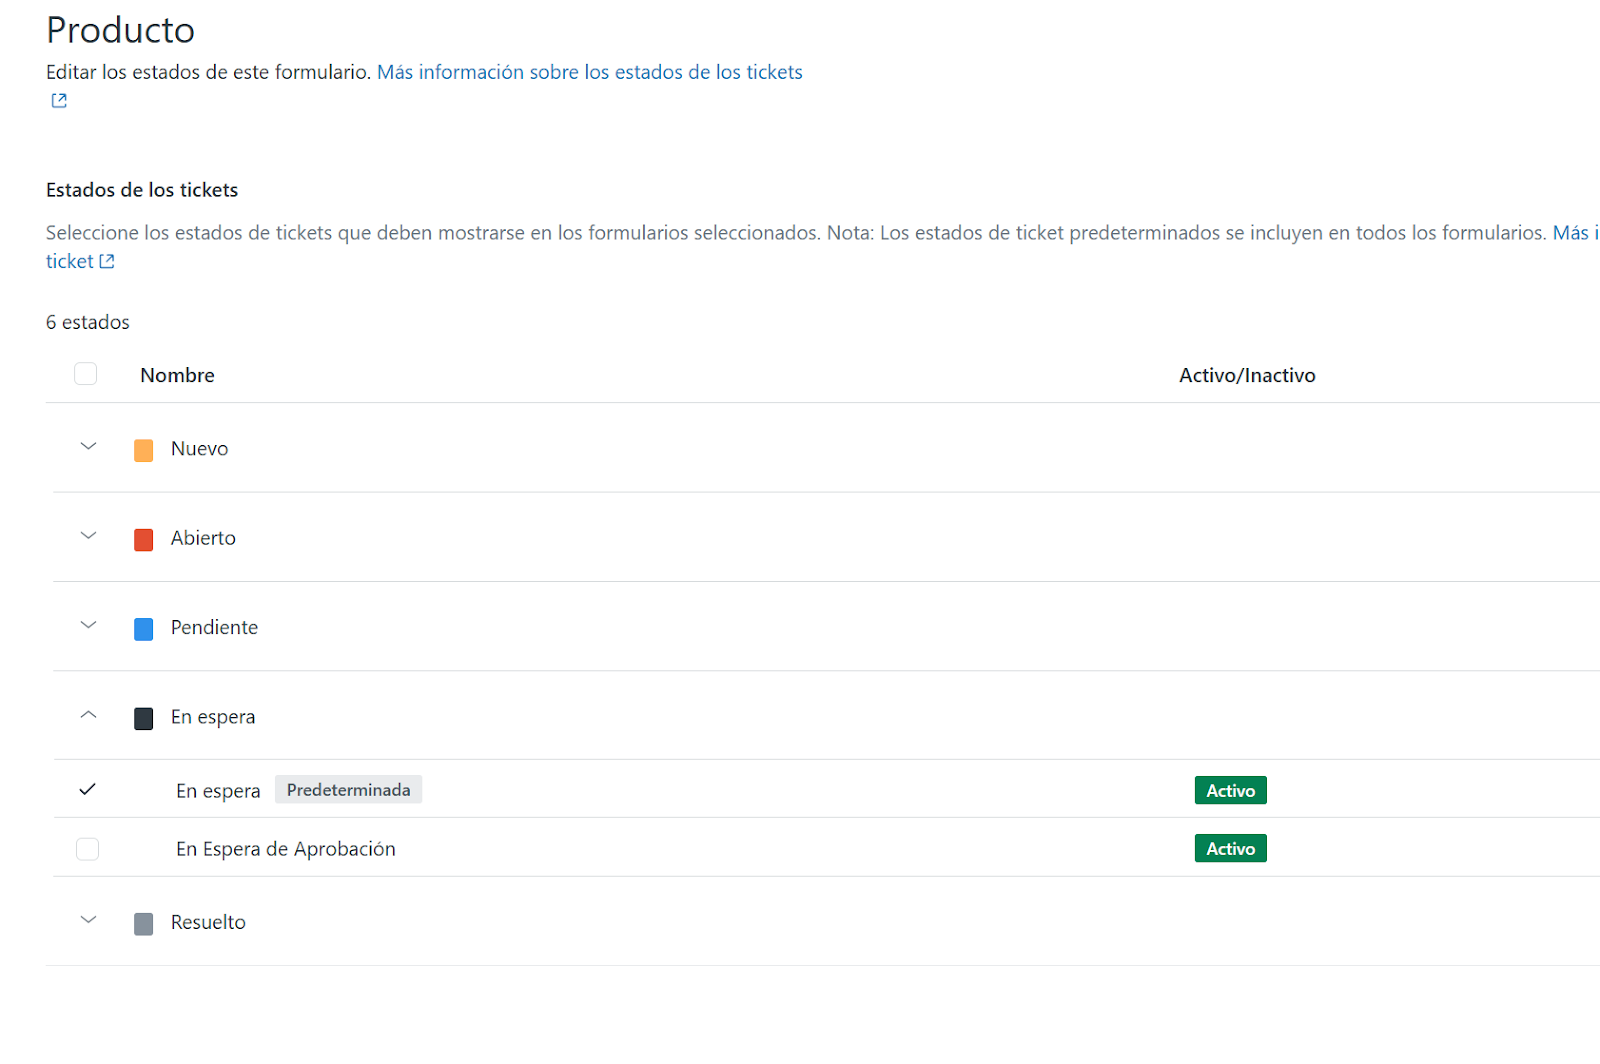Viewport: 1600px width, 1064px height.
Task: Check the En Espera de Aprobación checkbox
Action: (x=88, y=849)
